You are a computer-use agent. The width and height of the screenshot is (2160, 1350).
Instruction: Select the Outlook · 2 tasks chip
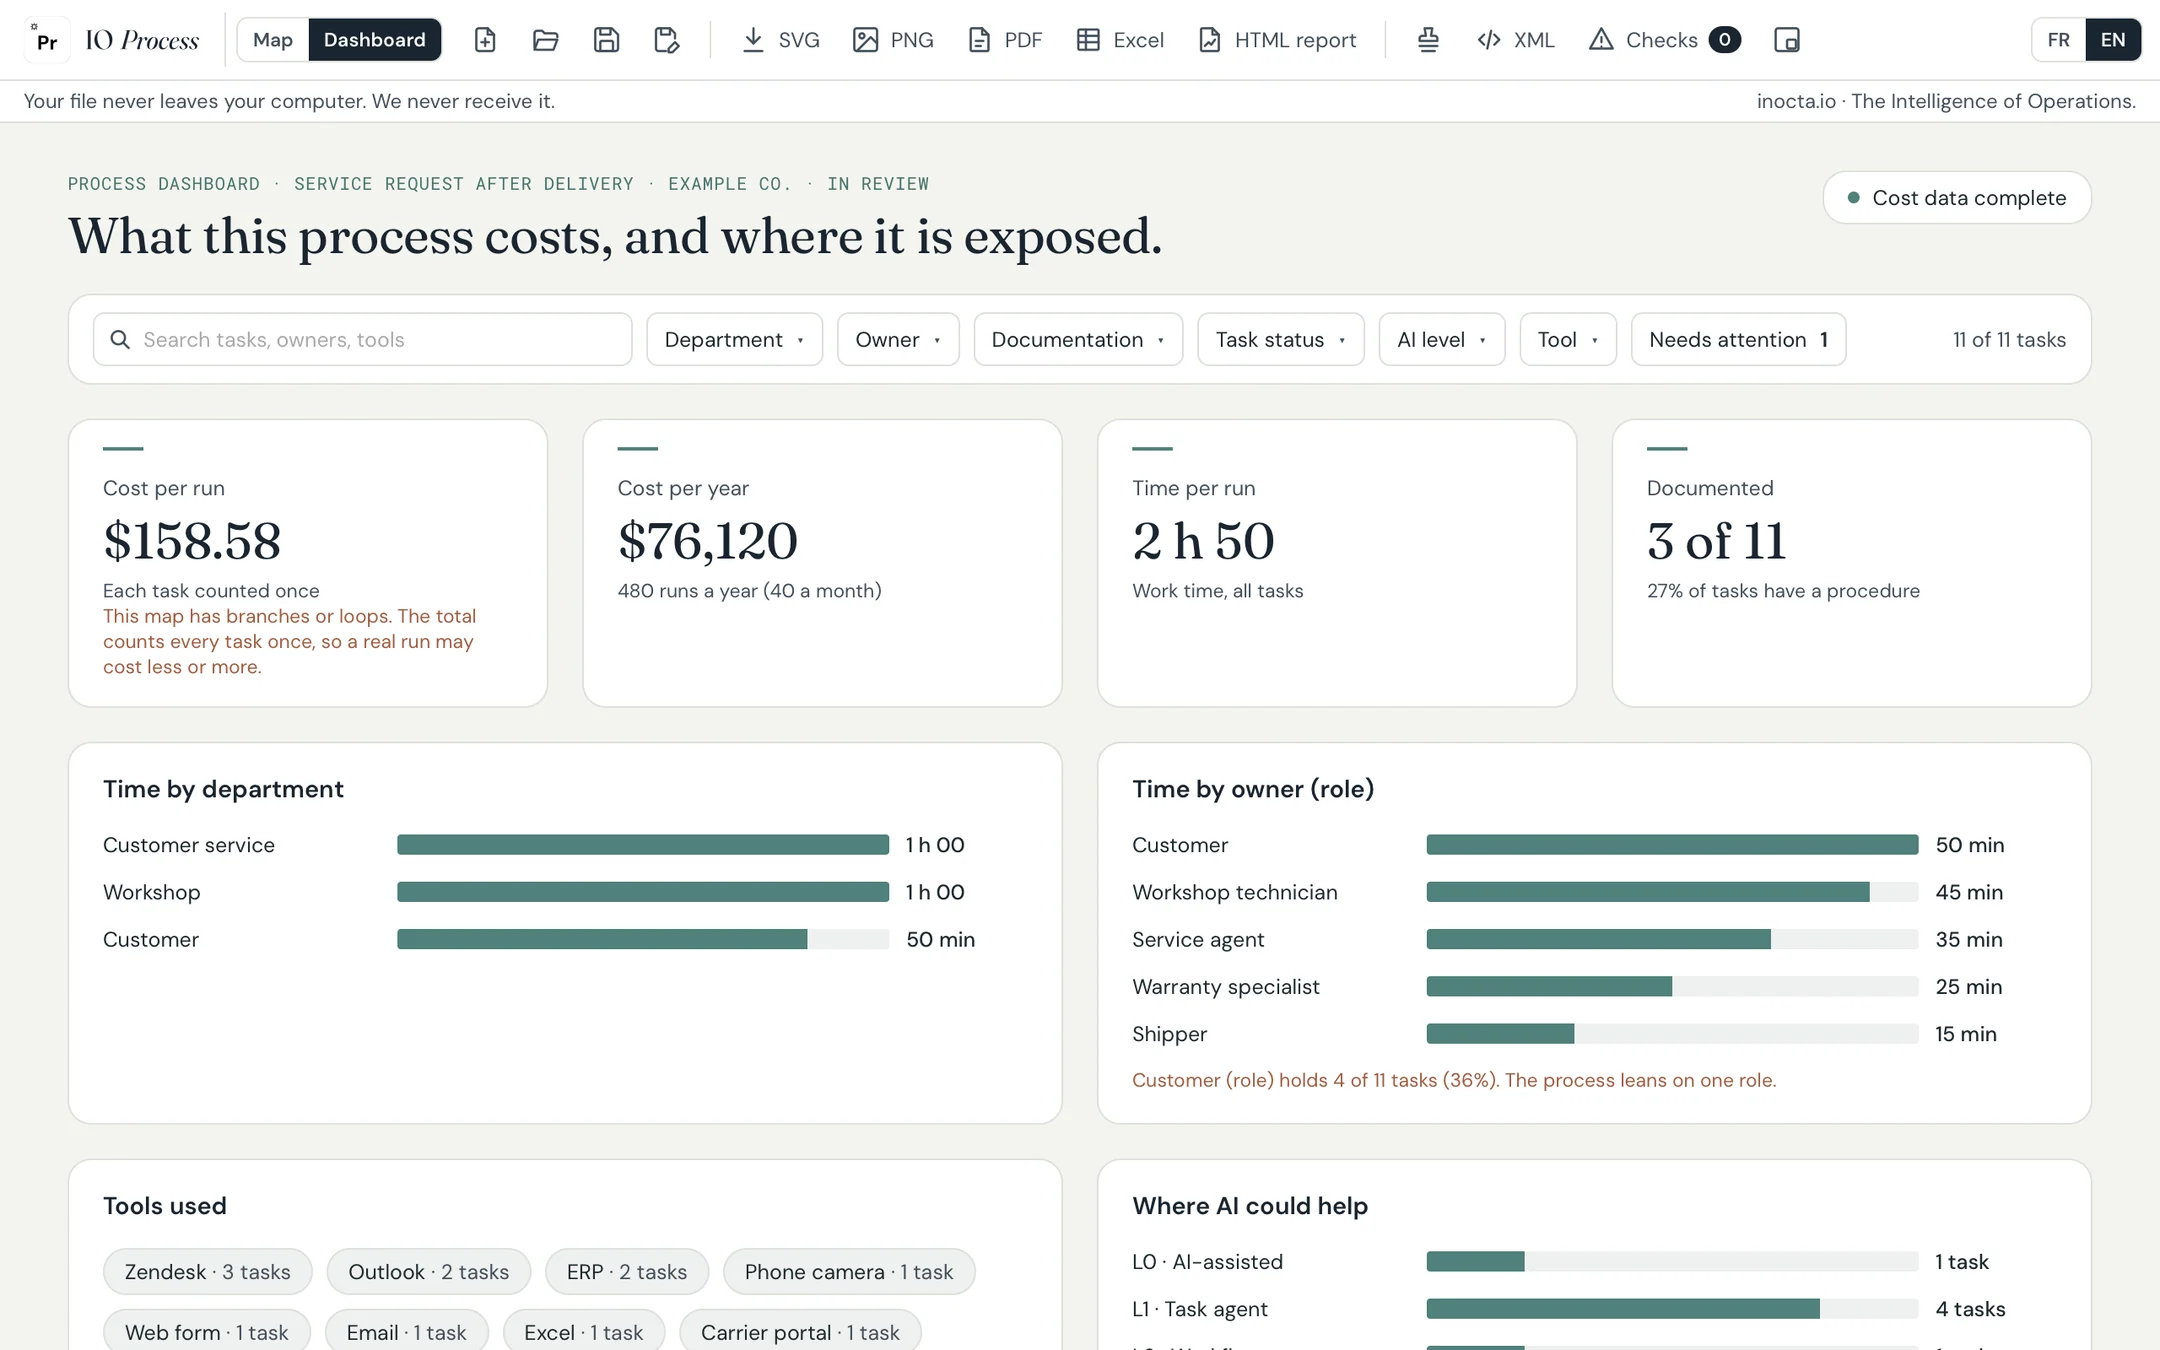click(x=428, y=1272)
